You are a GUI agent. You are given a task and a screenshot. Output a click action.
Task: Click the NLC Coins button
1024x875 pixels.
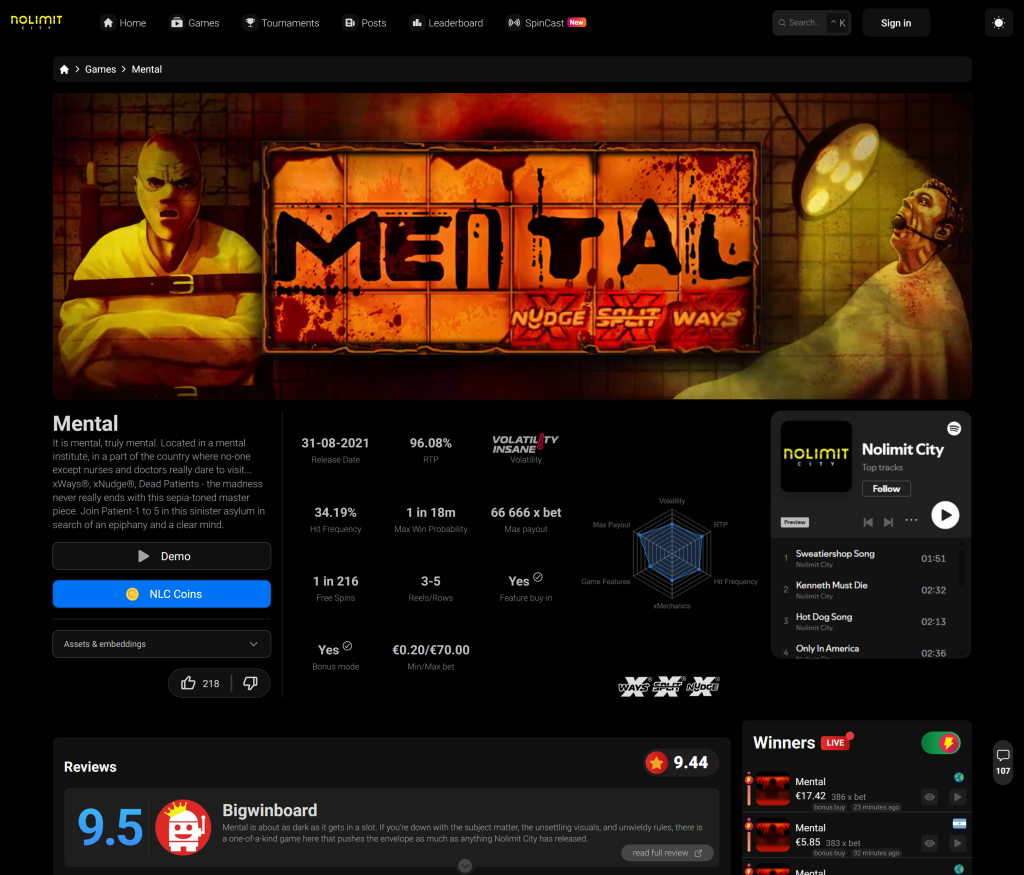coord(161,594)
